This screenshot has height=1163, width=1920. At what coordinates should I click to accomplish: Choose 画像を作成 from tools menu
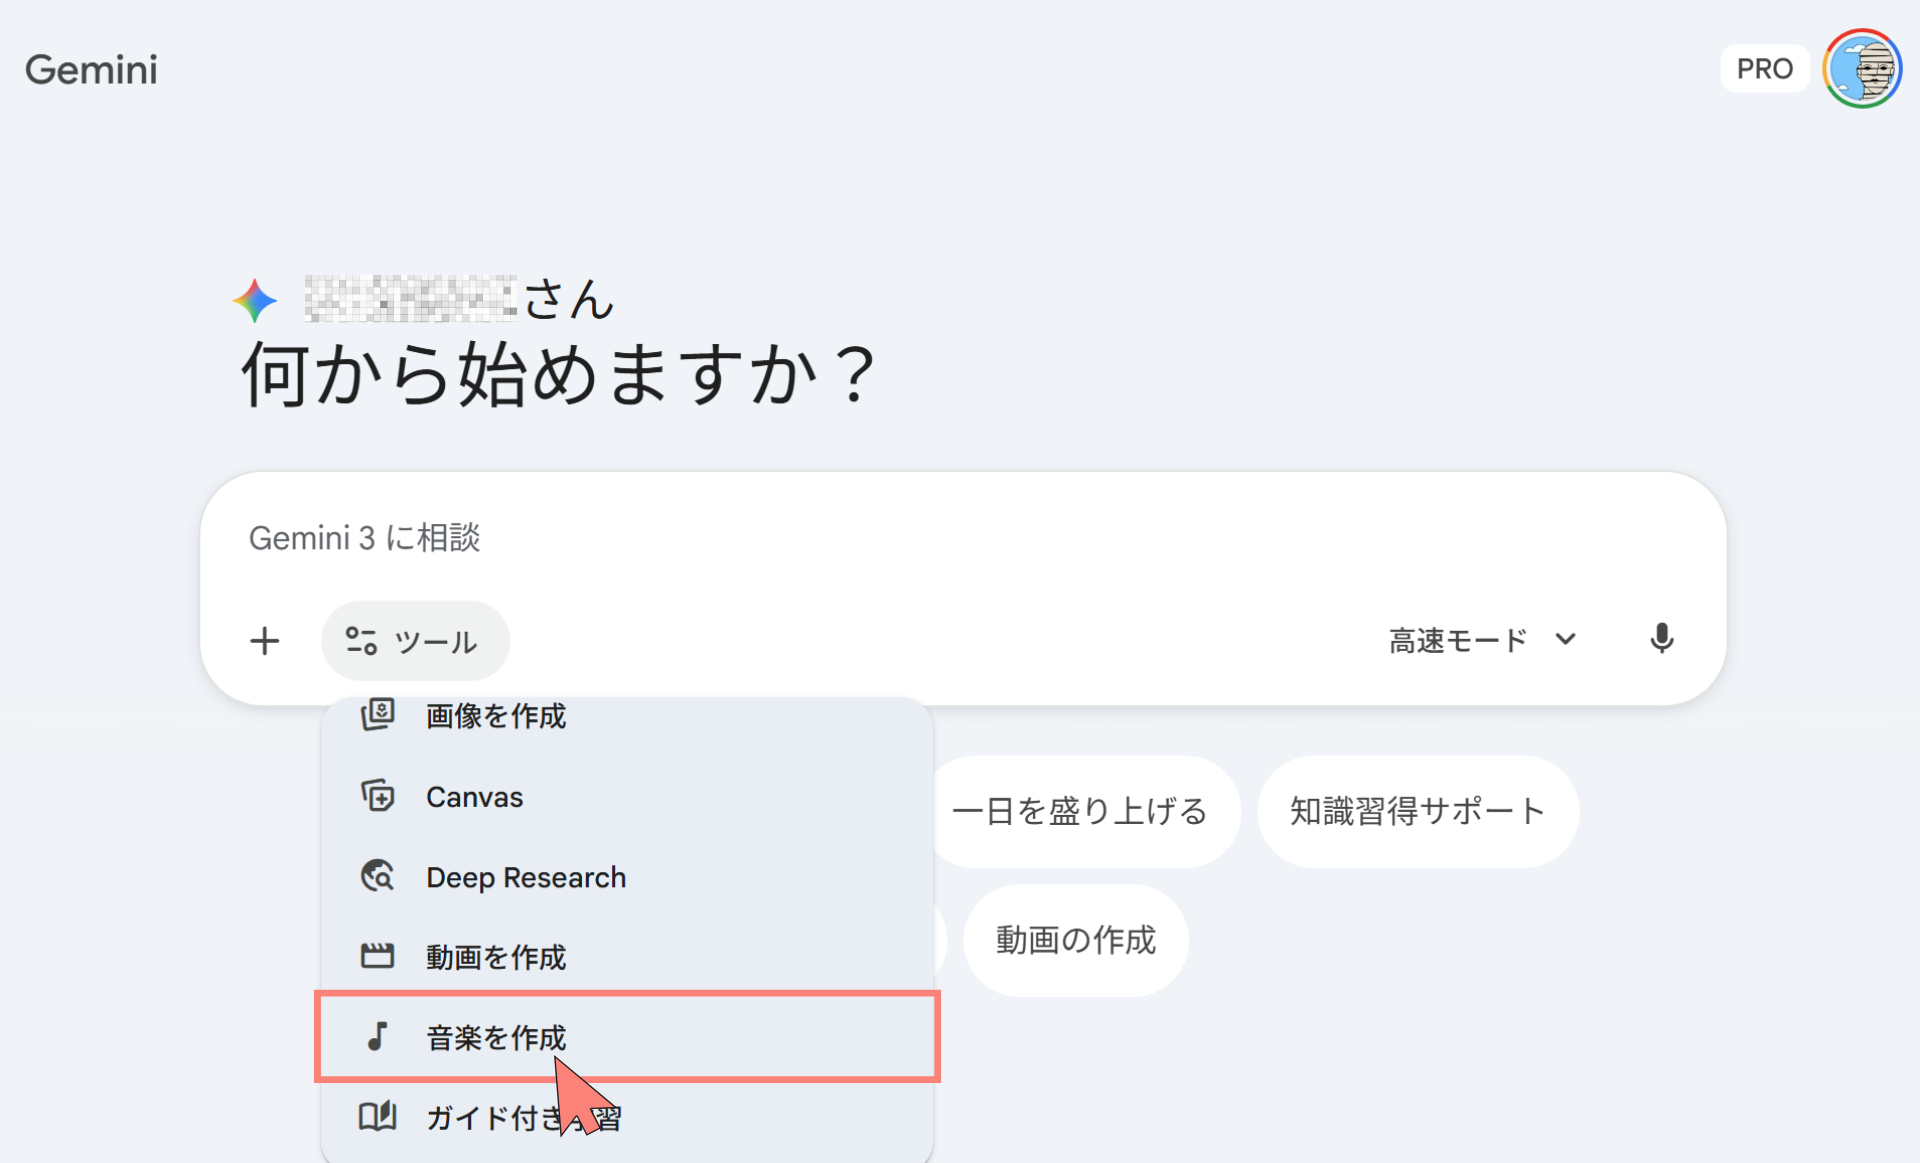pos(496,716)
